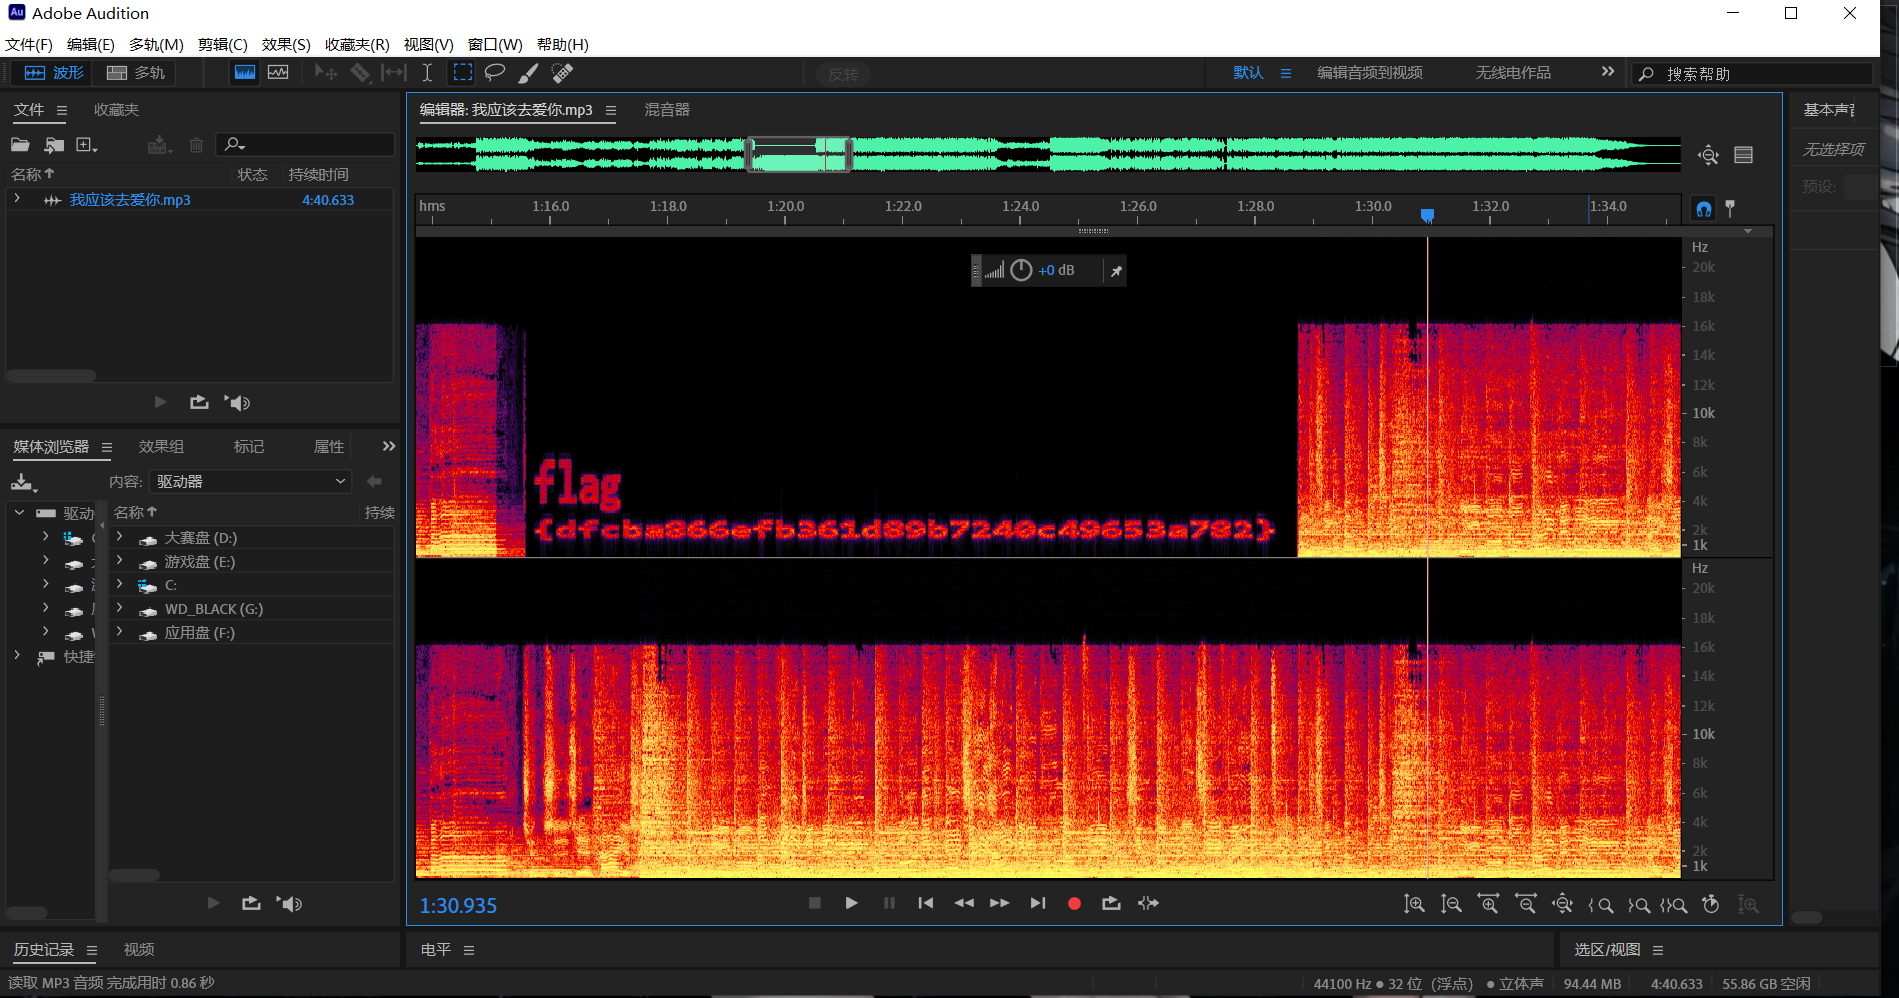Screen dimensions: 1899x998
Task: Select the Spot Healing Brush tool
Action: click(x=562, y=73)
